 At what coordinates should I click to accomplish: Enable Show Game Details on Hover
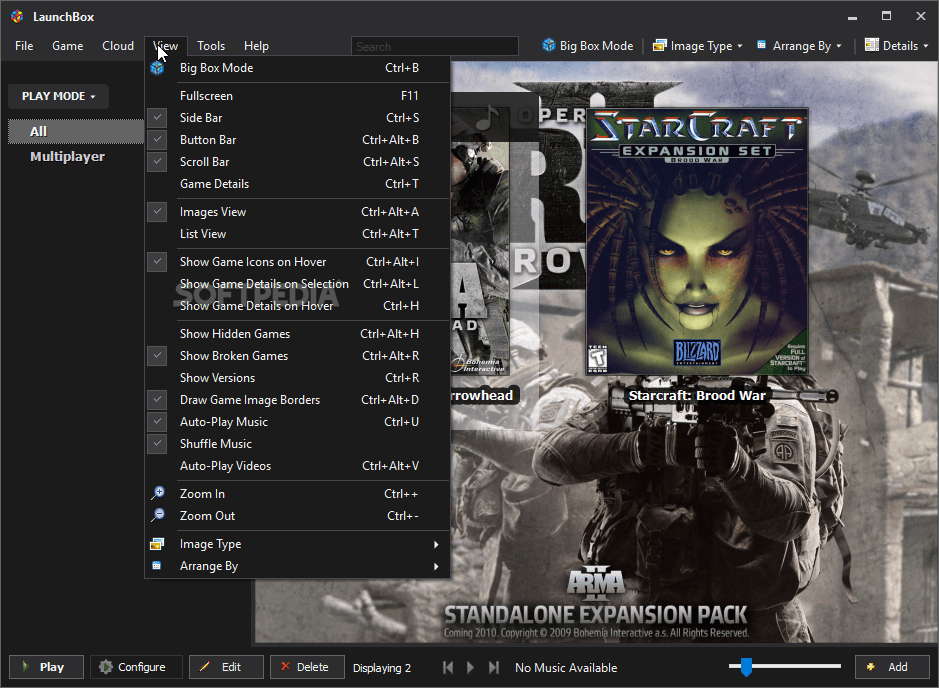pyautogui.click(x=298, y=306)
